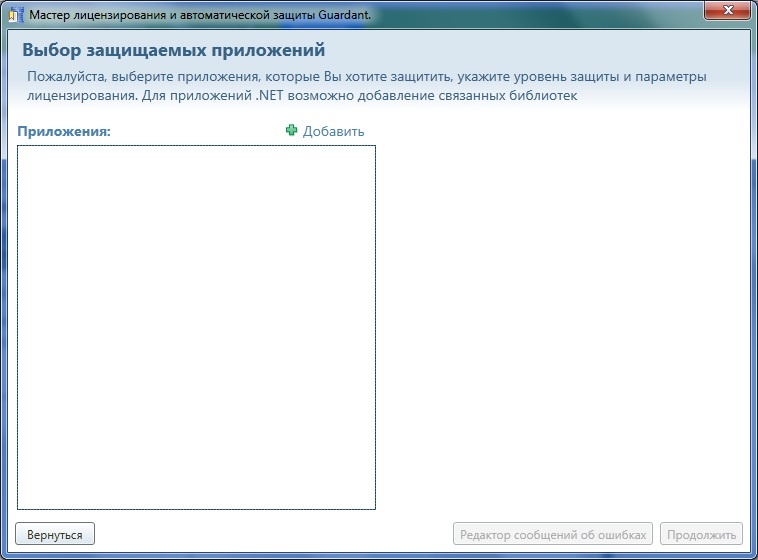Click the Вернуться button
Image resolution: width=758 pixels, height=560 pixels.
[56, 534]
